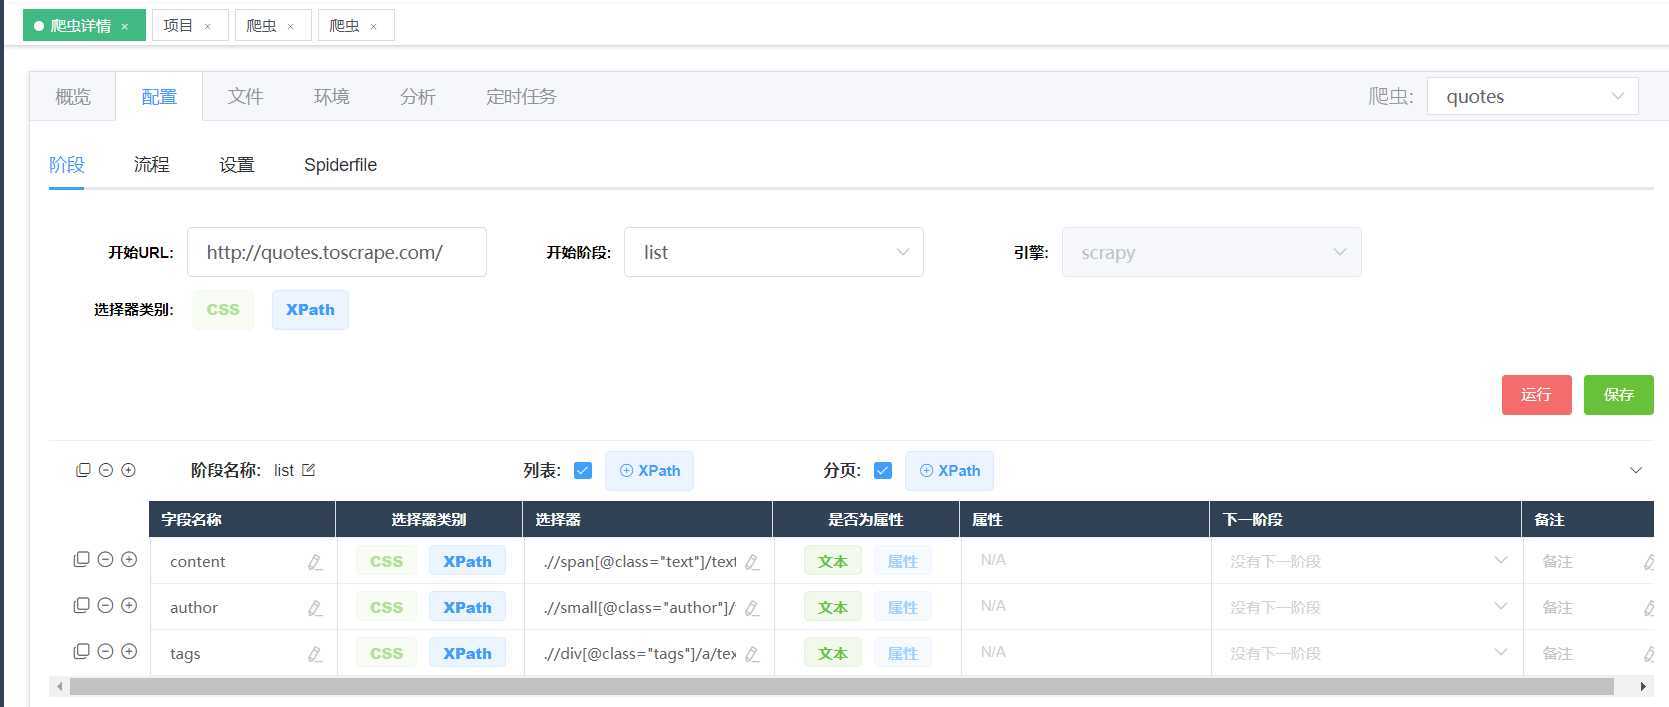1669x707 pixels.
Task: Click the 列表 XPath selector button
Action: (649, 471)
